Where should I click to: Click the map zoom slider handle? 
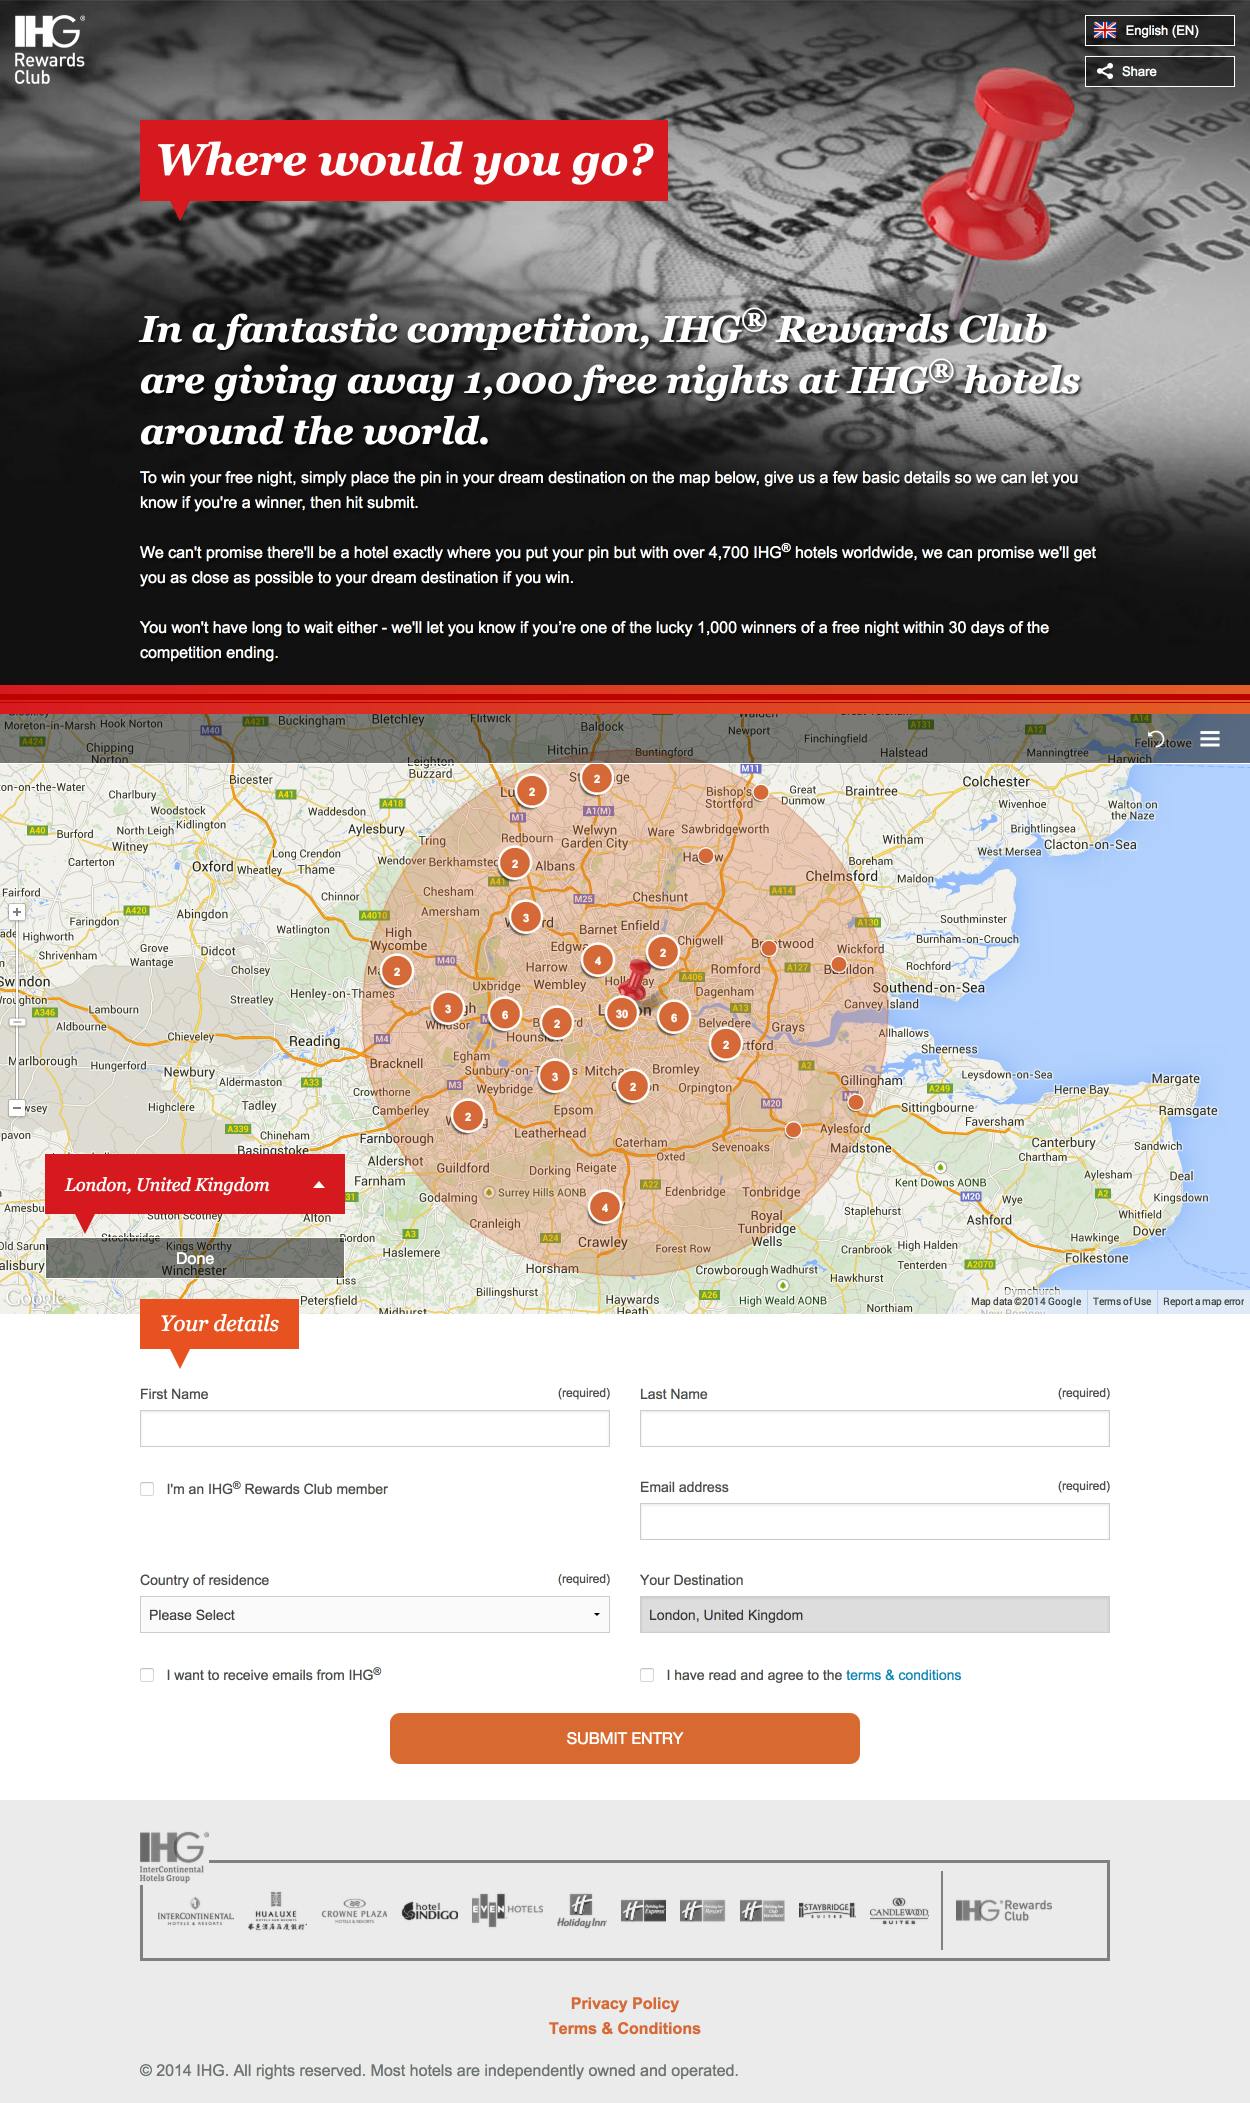pyautogui.click(x=16, y=1022)
